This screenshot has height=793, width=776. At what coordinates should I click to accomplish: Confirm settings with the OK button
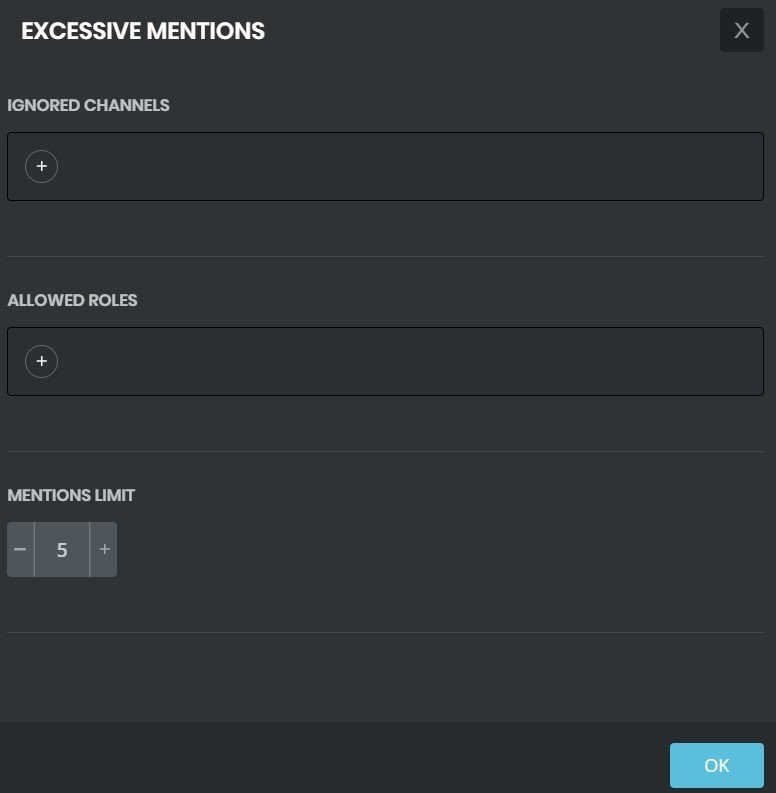click(717, 765)
